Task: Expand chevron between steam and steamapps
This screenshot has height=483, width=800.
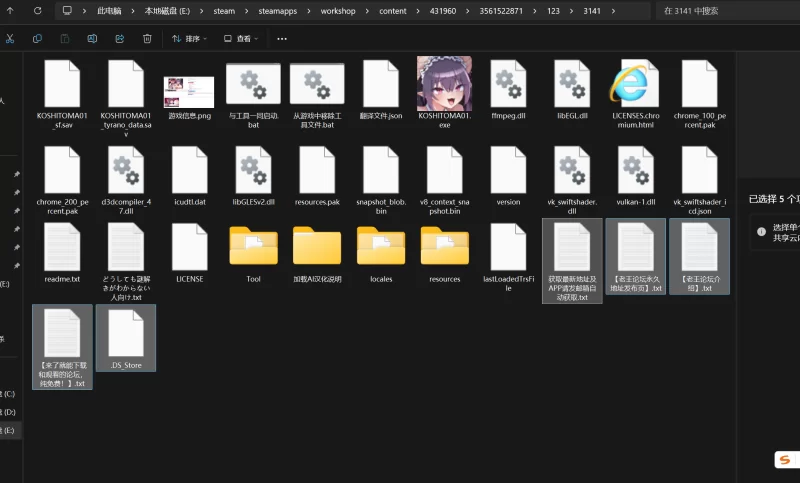Action: (246, 11)
